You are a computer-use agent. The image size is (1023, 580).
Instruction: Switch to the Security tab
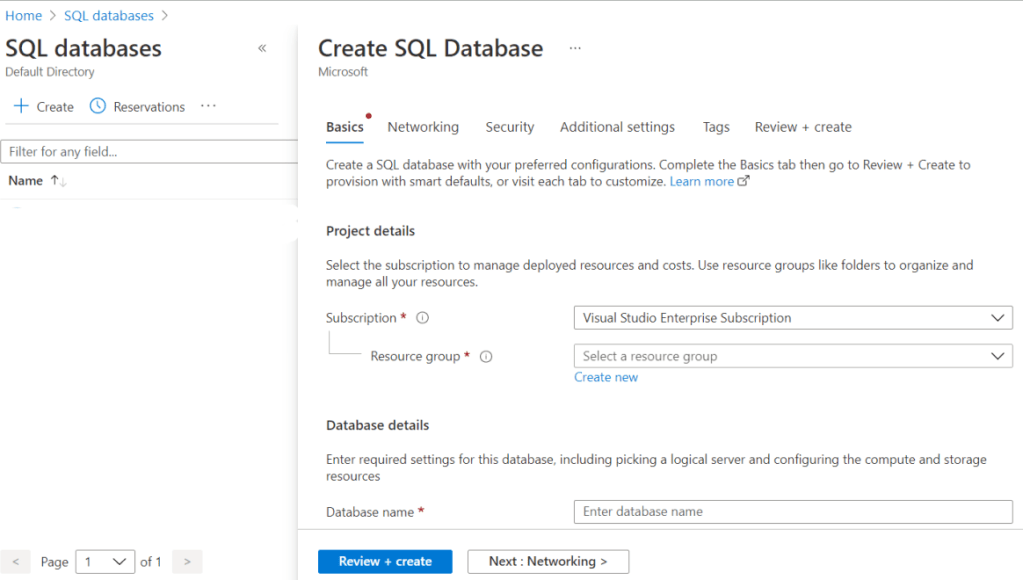[x=510, y=127]
